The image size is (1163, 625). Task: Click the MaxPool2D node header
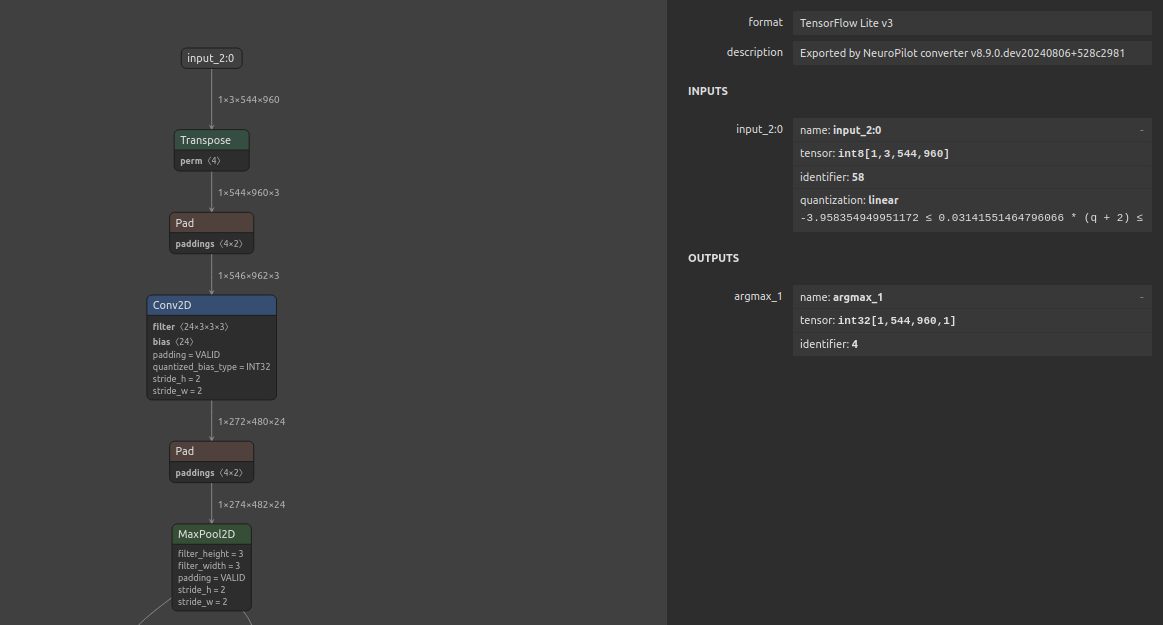point(211,534)
